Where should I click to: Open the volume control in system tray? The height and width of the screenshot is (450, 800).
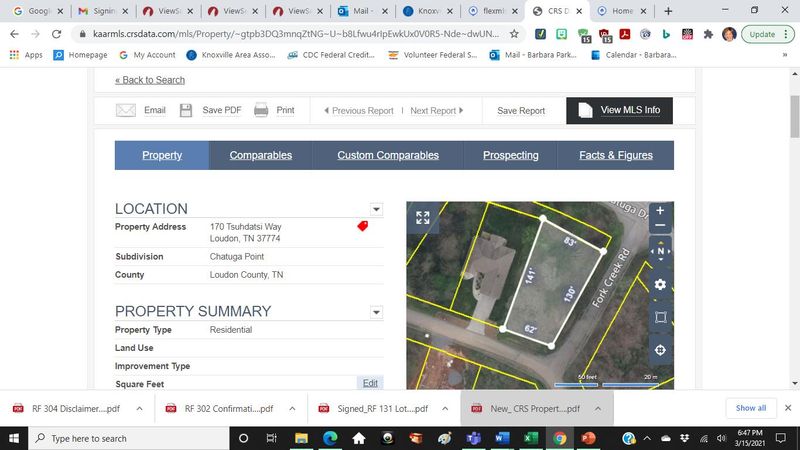(x=721, y=438)
